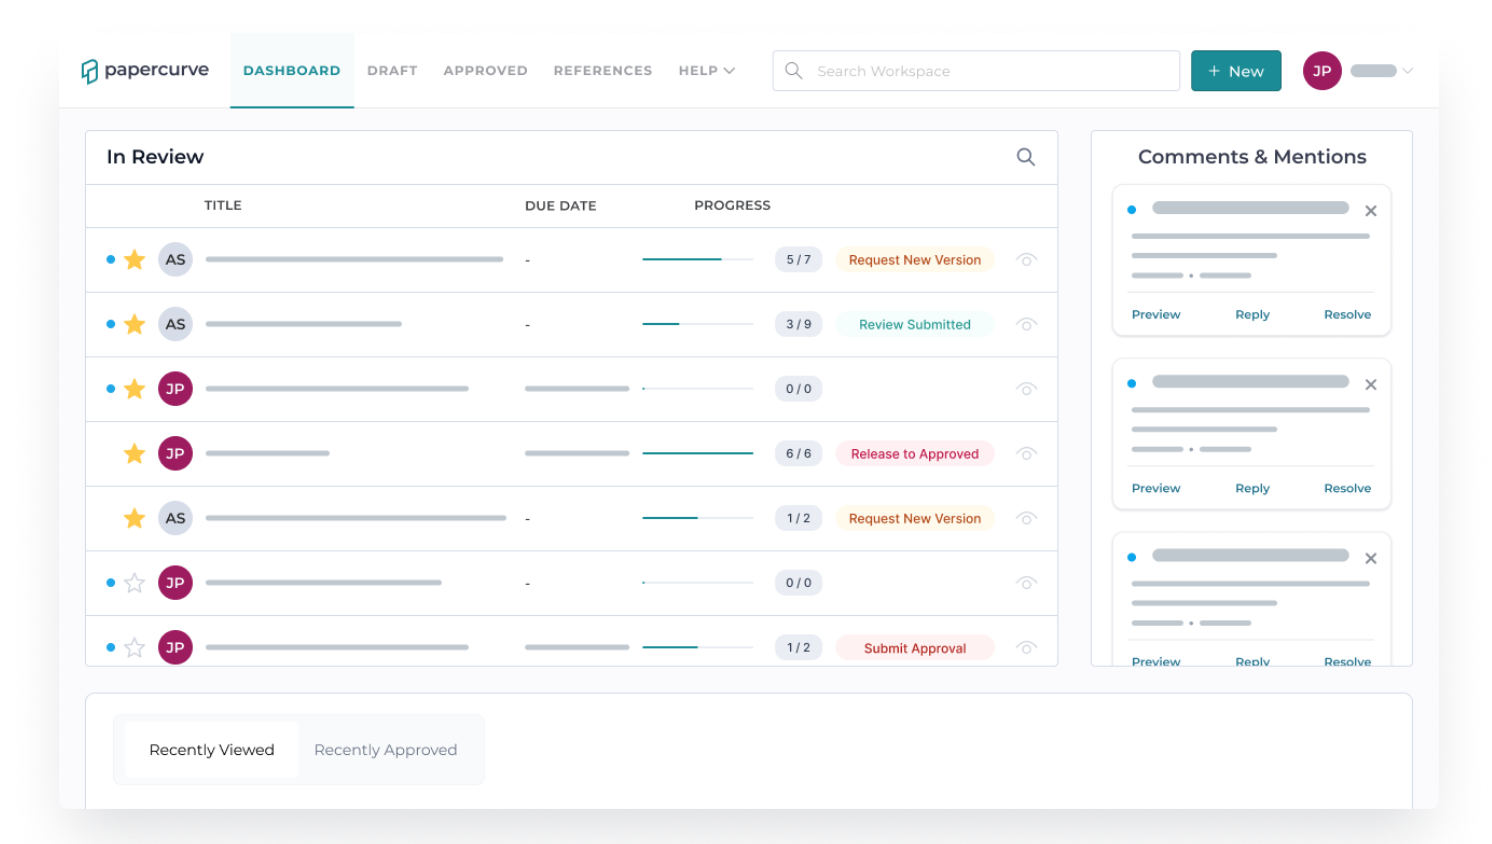1492x844 pixels.
Task: Toggle watch eye on Review Submitted row
Action: pos(1026,324)
